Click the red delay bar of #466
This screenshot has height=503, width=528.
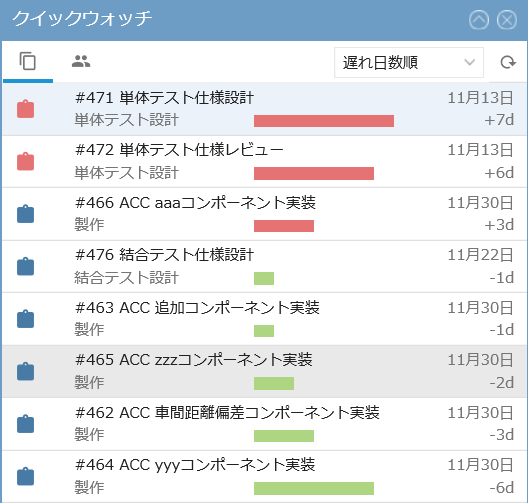284,226
